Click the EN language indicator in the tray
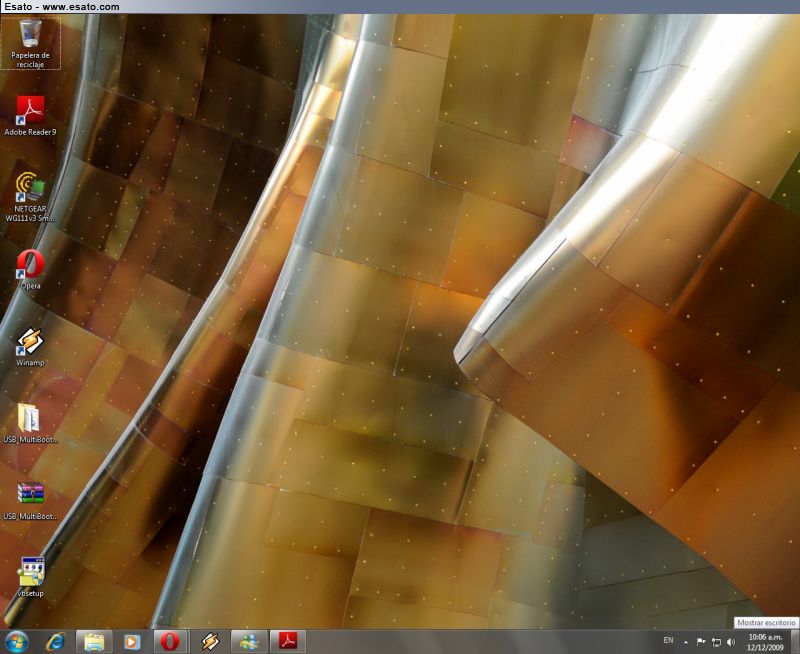The width and height of the screenshot is (800, 654). coord(668,640)
